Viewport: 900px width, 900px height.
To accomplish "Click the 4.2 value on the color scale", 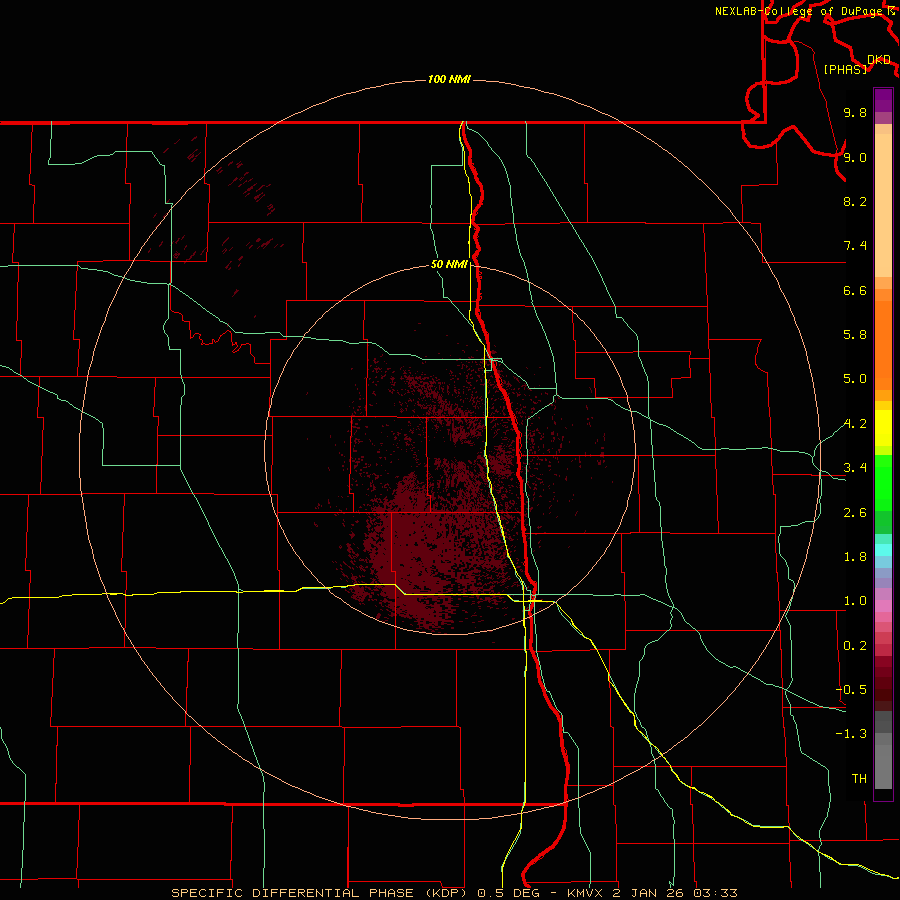I will point(855,424).
